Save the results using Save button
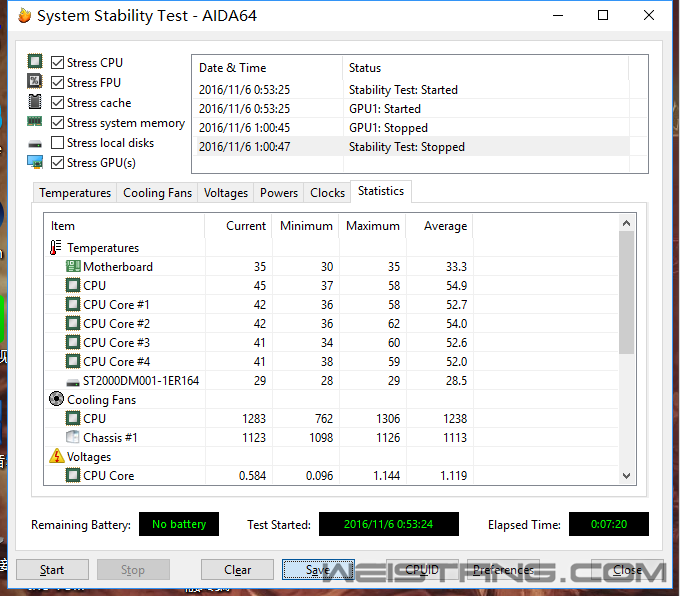The height and width of the screenshot is (596, 680). coord(318,570)
